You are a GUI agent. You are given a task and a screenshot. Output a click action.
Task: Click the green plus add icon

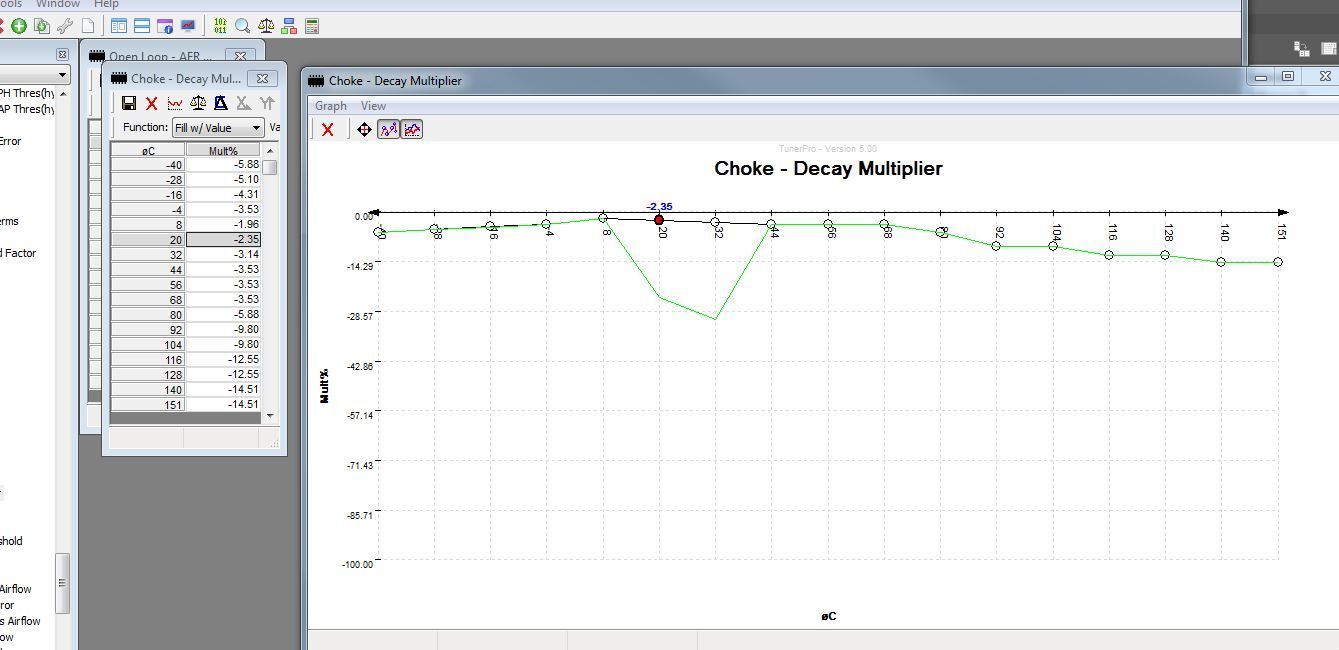(19, 26)
